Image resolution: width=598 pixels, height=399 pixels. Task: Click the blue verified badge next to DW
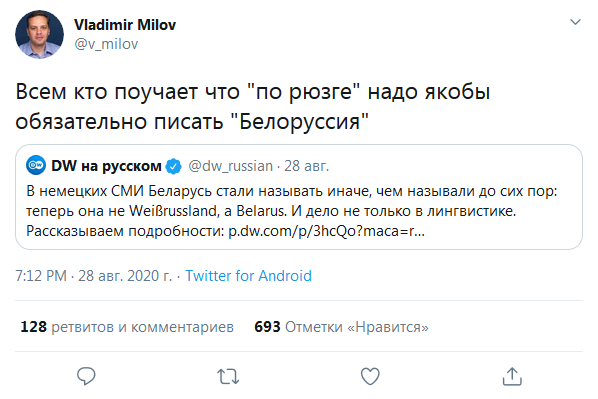pyautogui.click(x=174, y=166)
